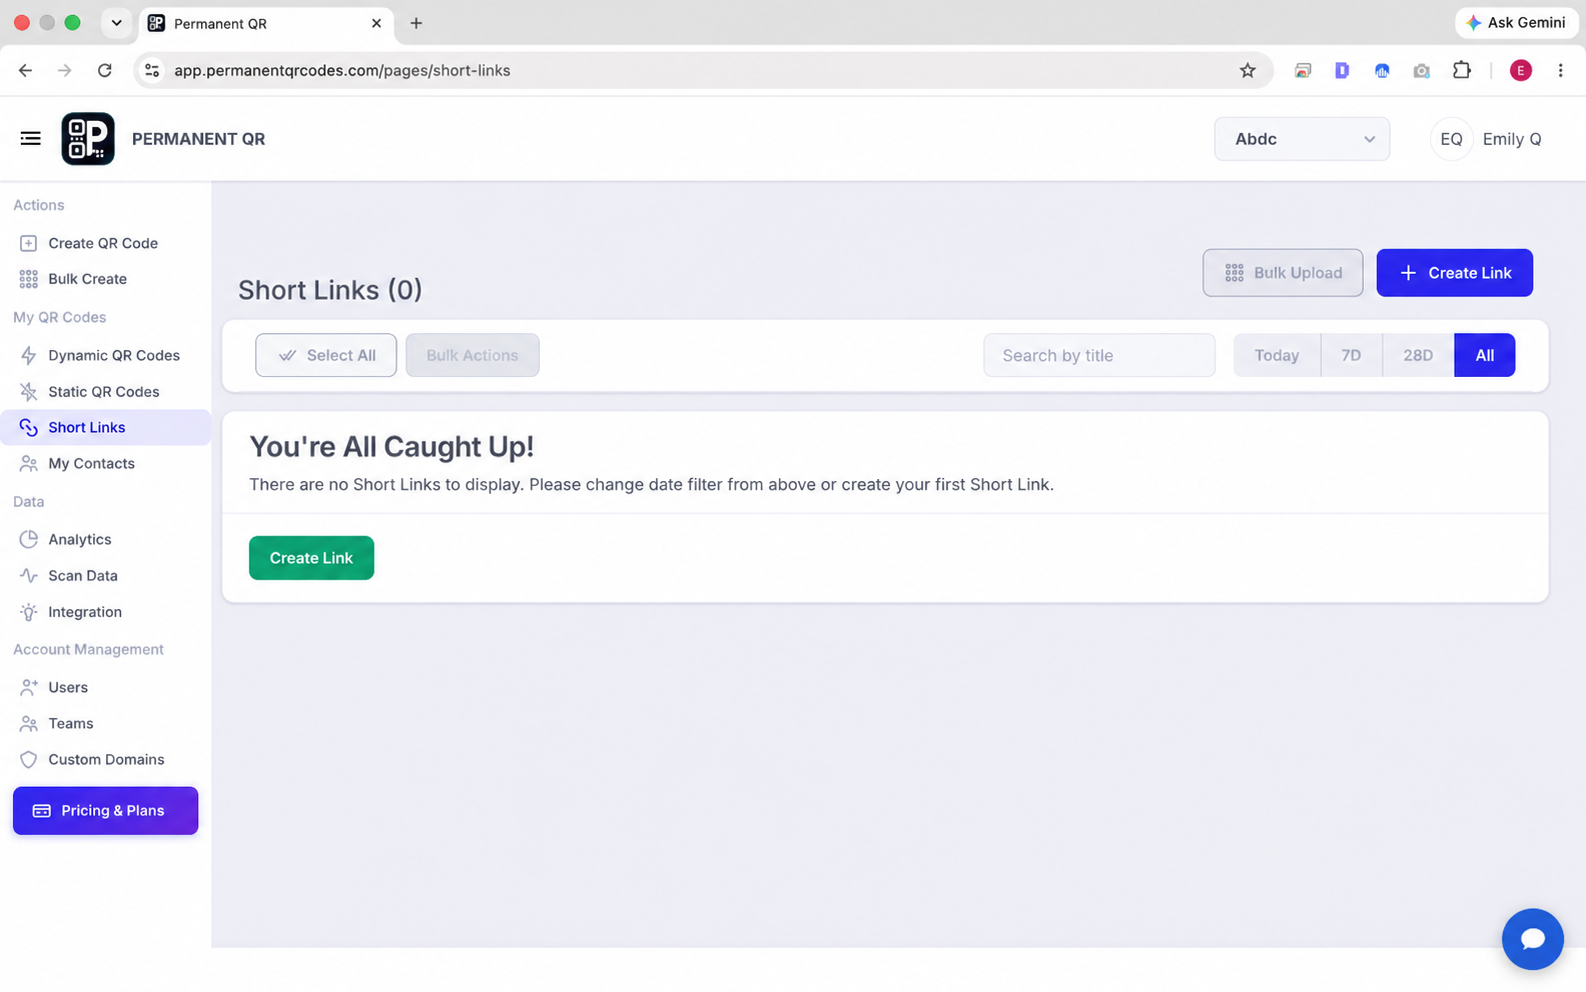Open Chrome profile E avatar
Viewport: 1586px width, 992px height.
(x=1520, y=70)
